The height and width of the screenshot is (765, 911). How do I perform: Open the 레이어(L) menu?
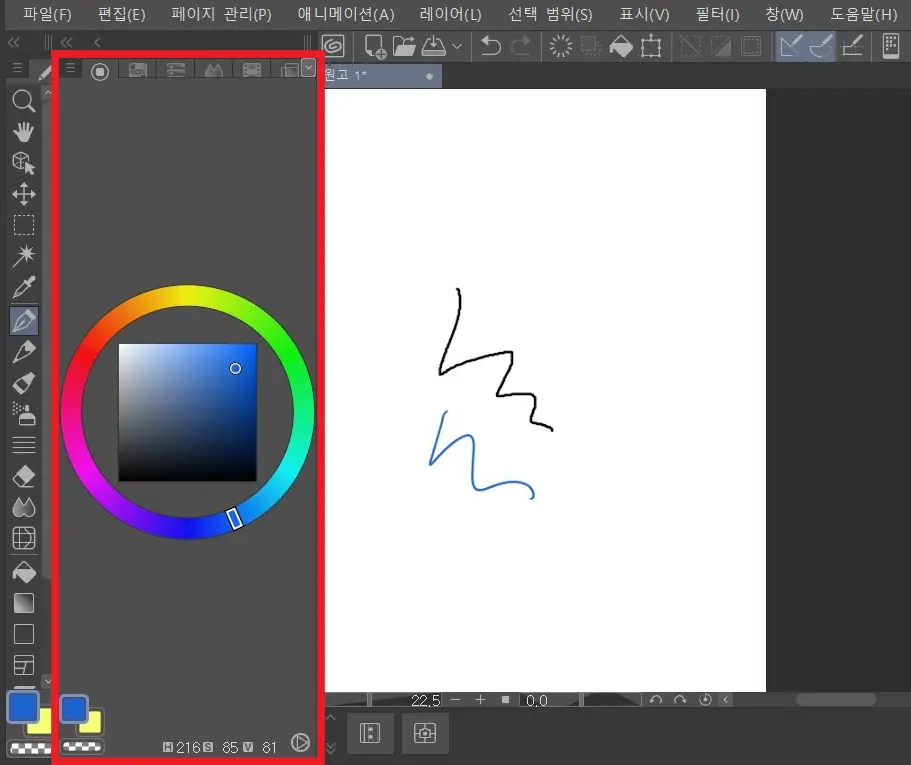click(x=450, y=14)
